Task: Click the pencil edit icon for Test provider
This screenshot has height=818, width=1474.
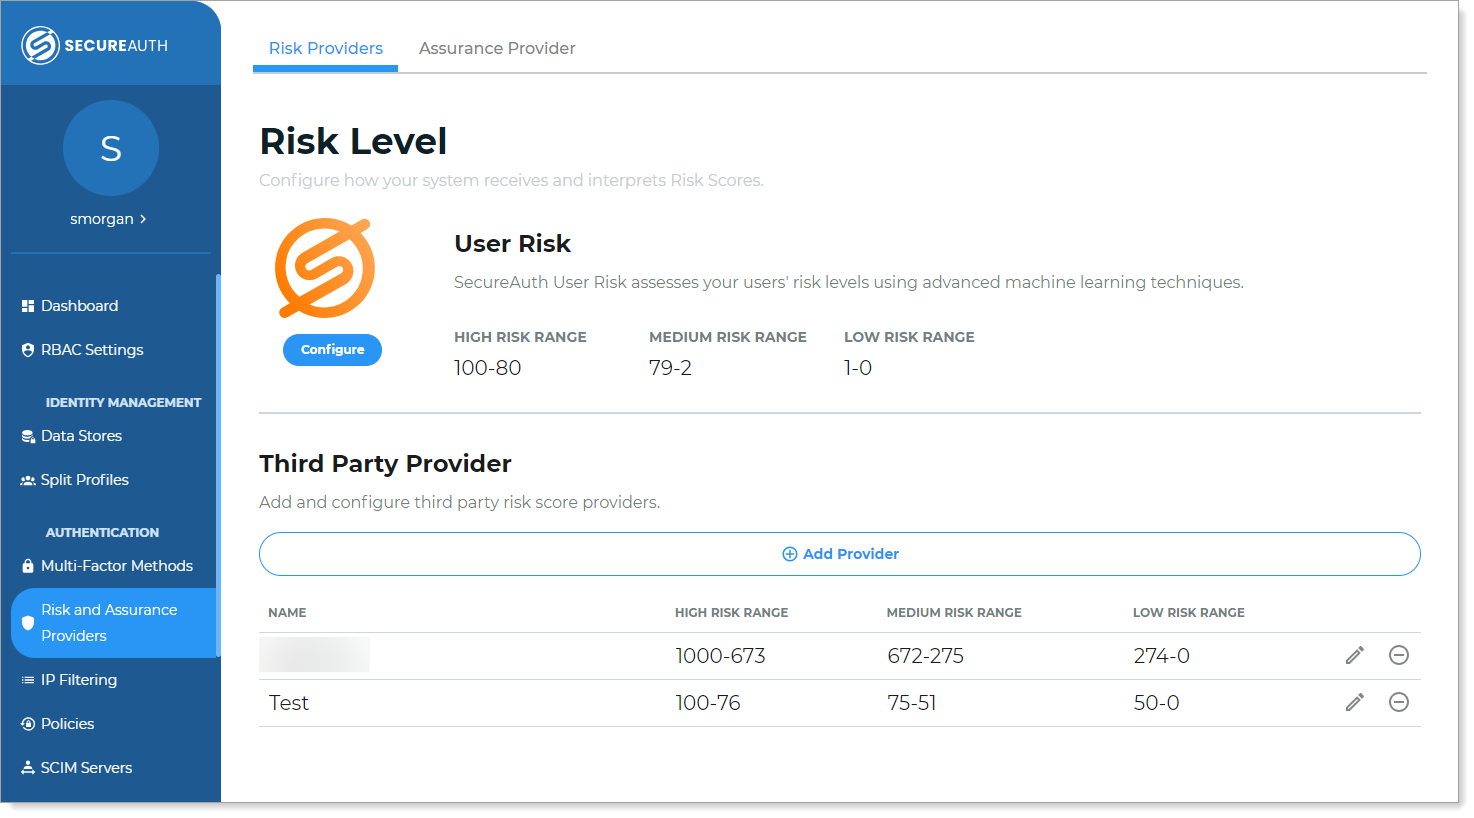Action: click(x=1354, y=703)
